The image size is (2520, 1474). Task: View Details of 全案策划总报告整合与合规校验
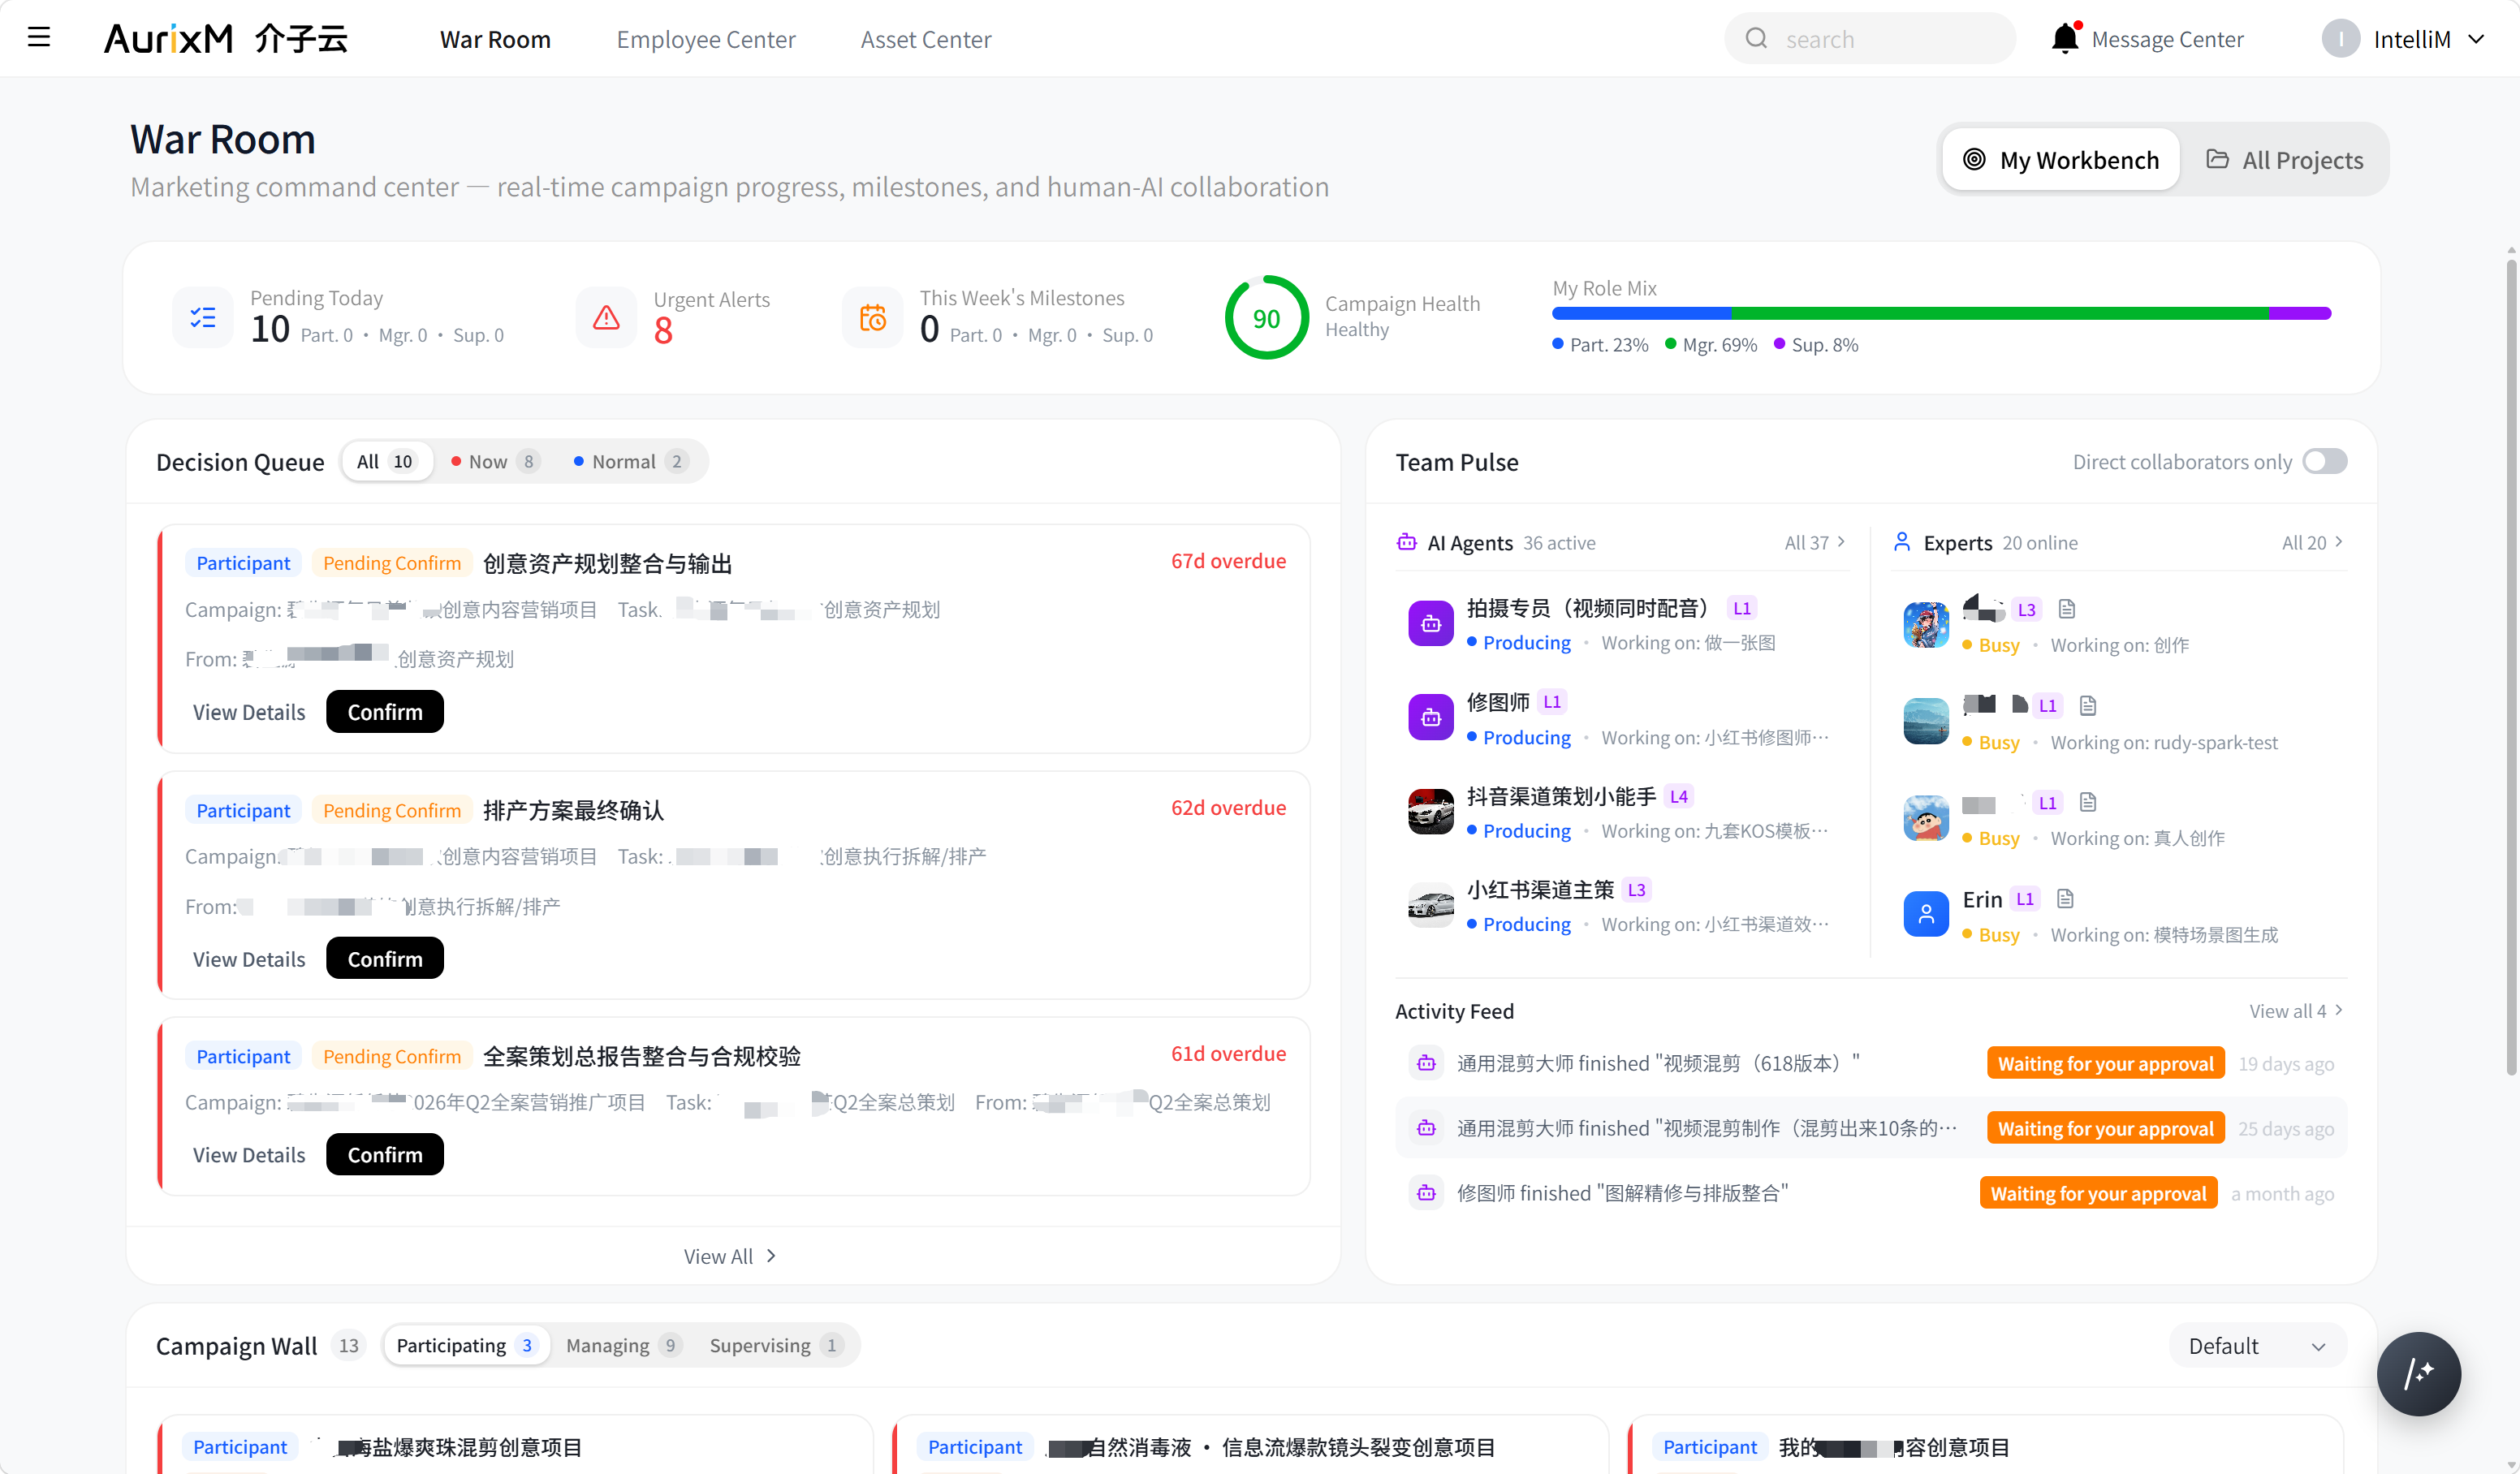(249, 1154)
